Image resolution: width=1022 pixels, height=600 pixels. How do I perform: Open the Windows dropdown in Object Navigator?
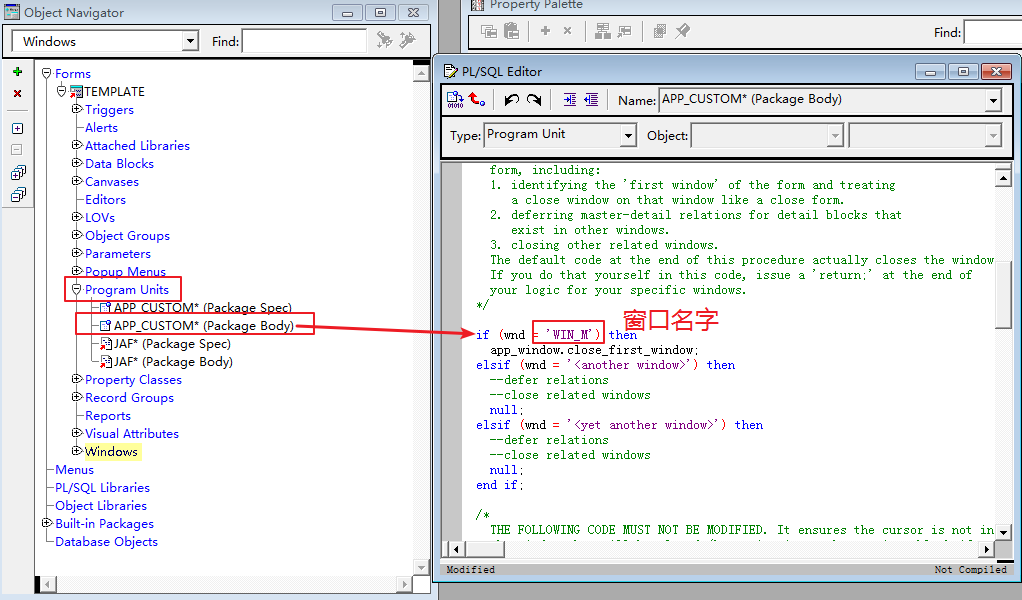coord(190,41)
